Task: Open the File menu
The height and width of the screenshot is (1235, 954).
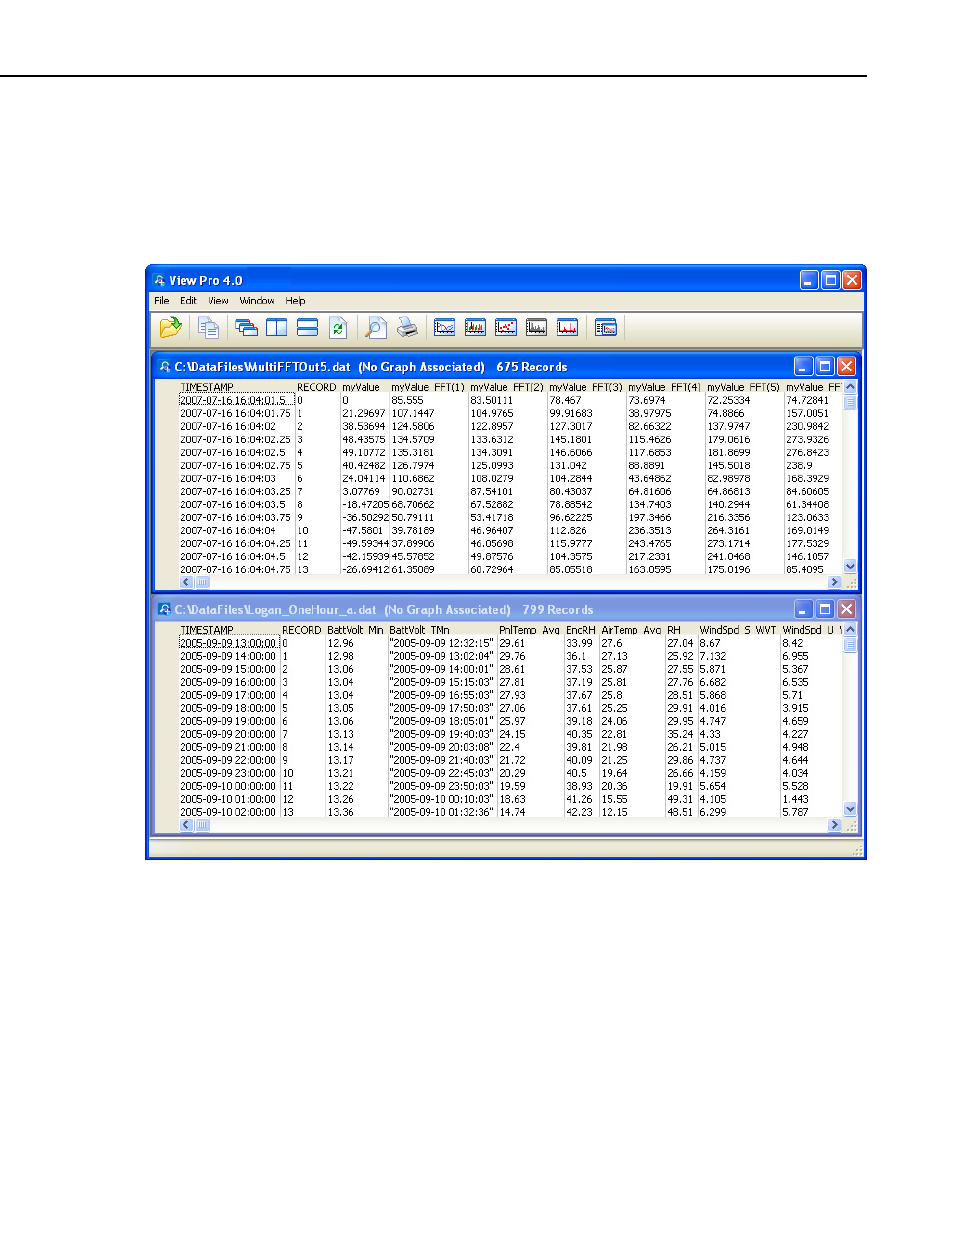Action: click(161, 300)
